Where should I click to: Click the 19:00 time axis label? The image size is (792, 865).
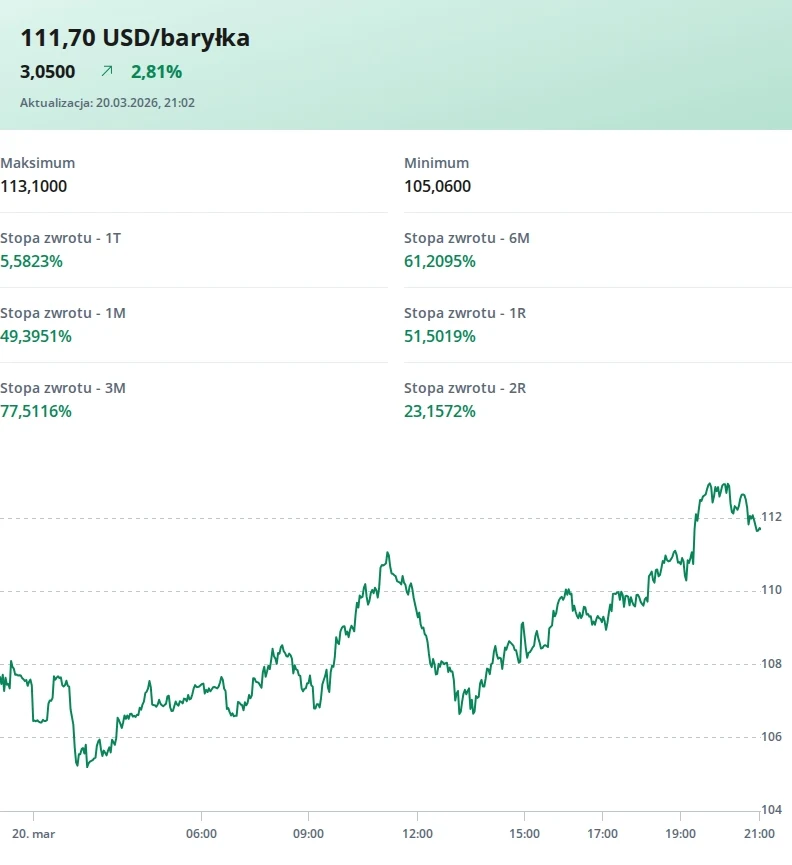click(680, 833)
